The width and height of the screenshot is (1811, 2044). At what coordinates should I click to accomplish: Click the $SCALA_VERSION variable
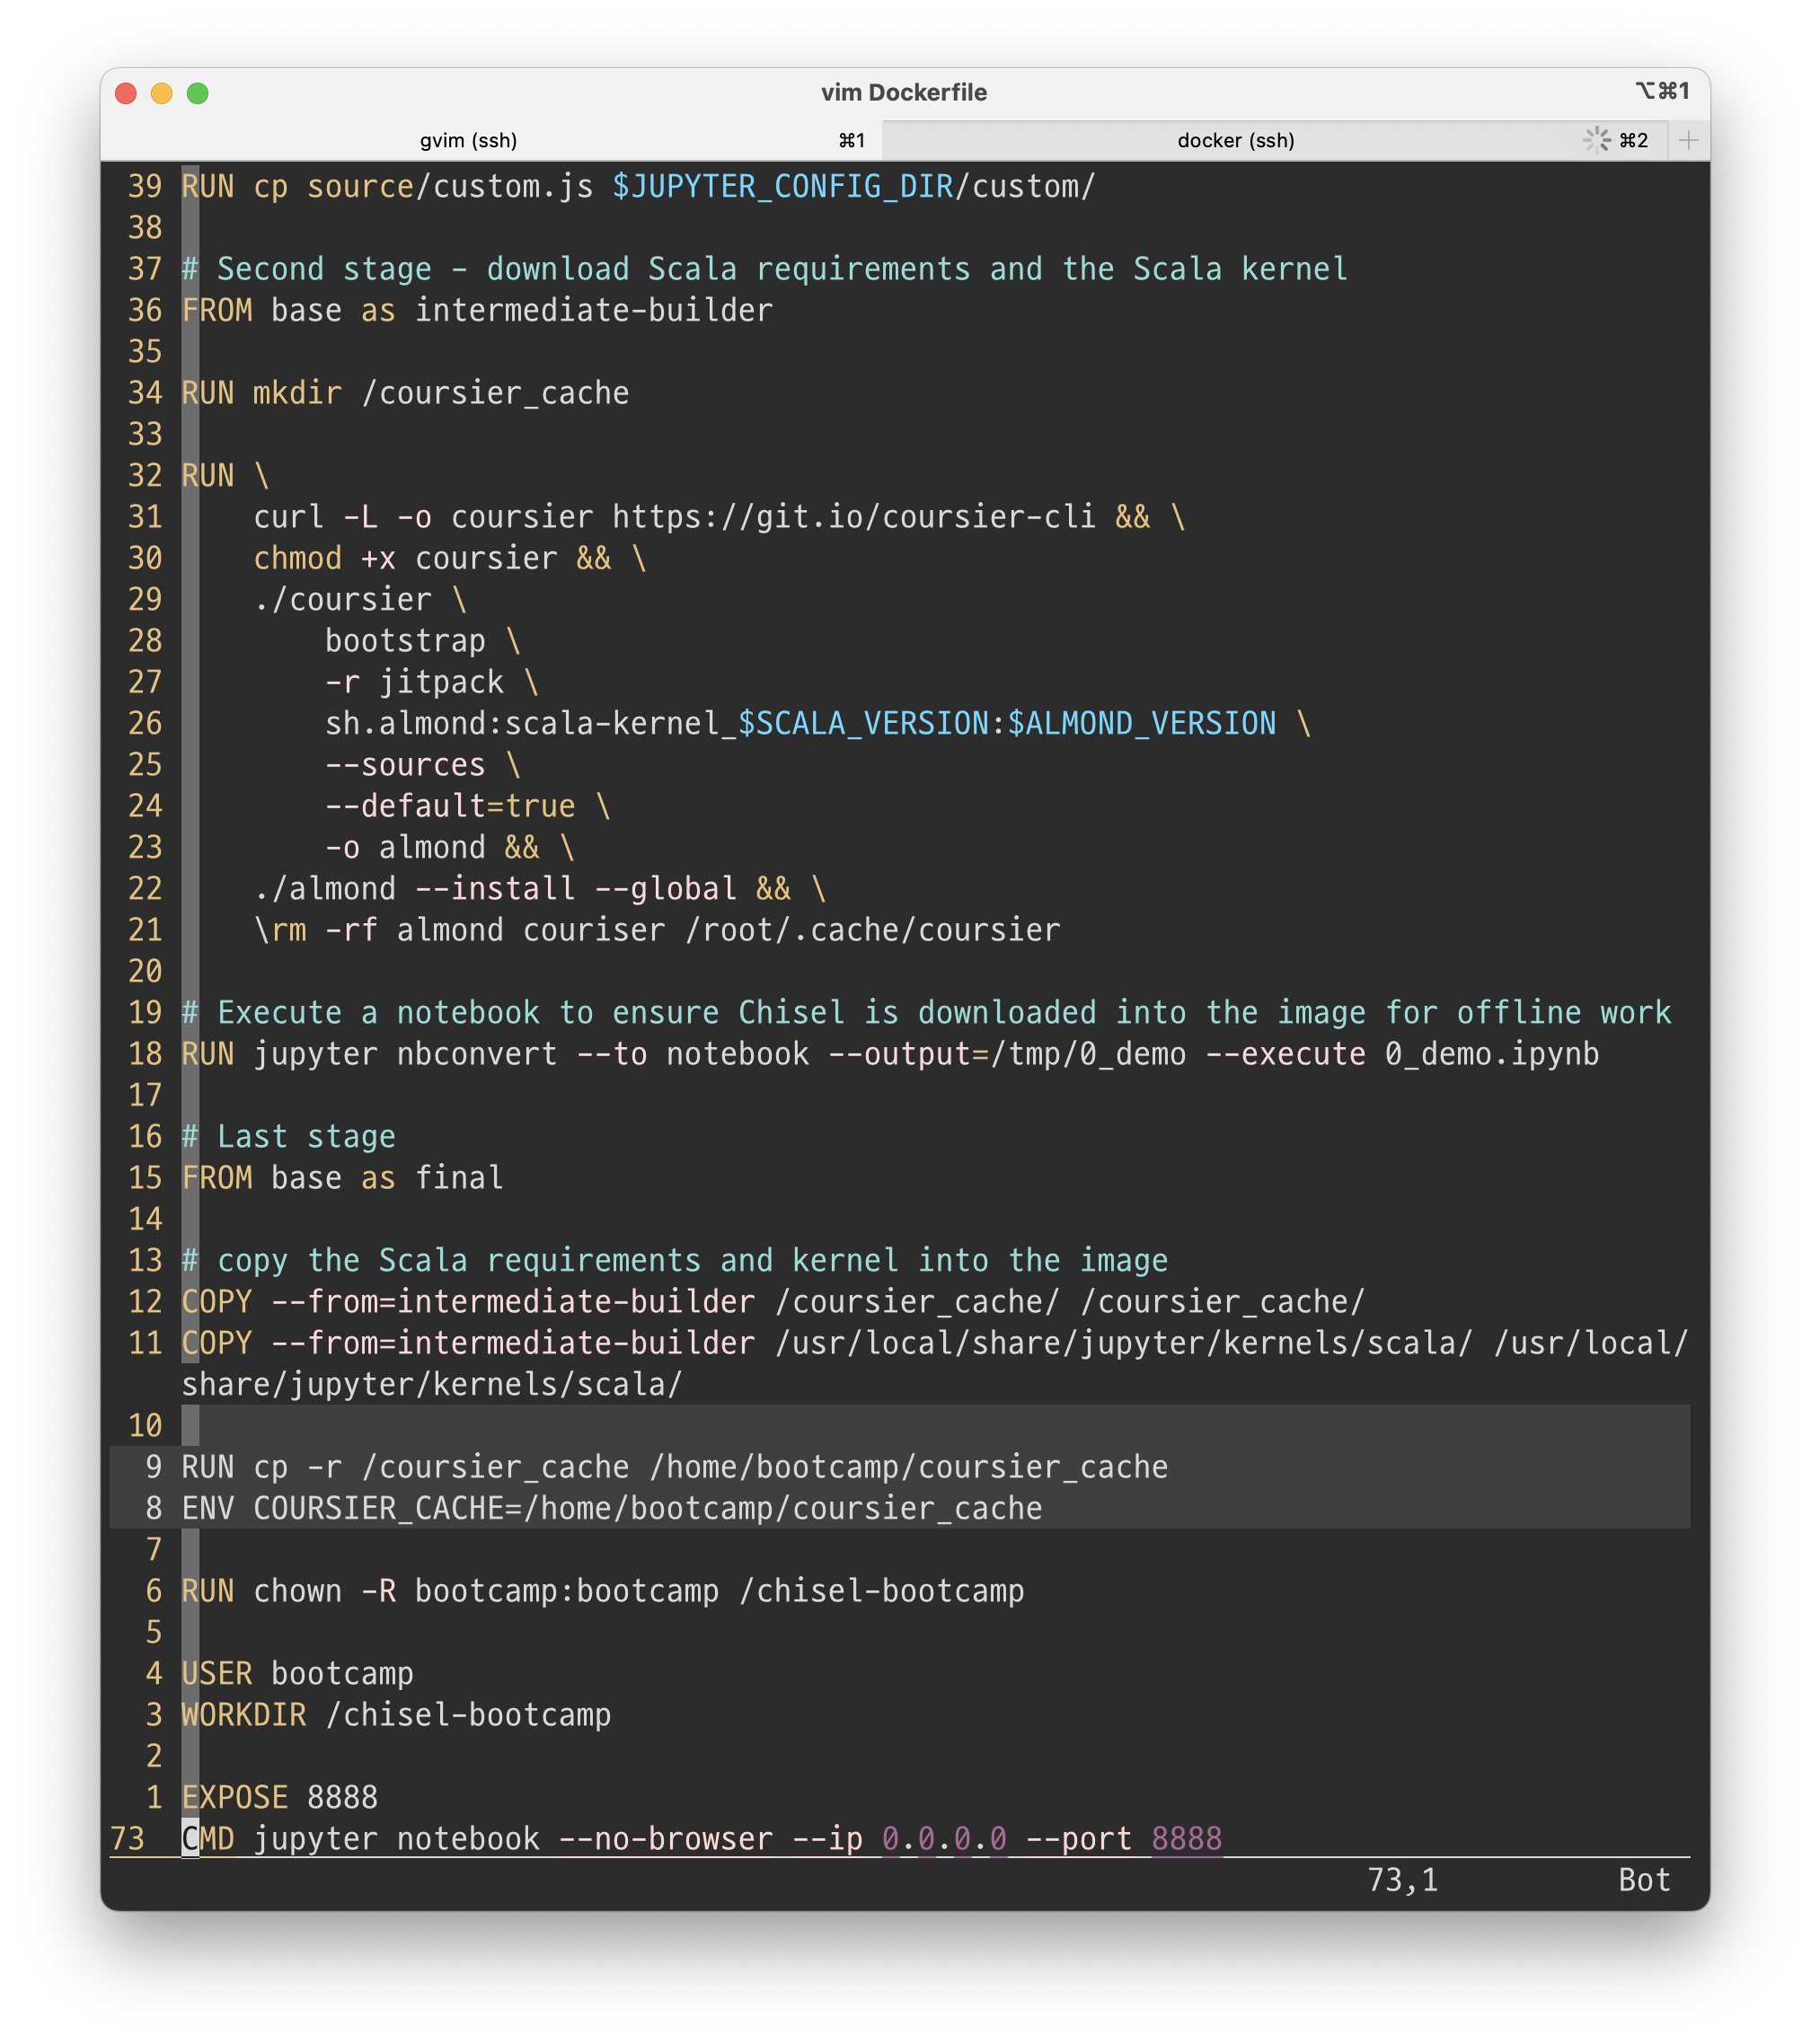(863, 723)
